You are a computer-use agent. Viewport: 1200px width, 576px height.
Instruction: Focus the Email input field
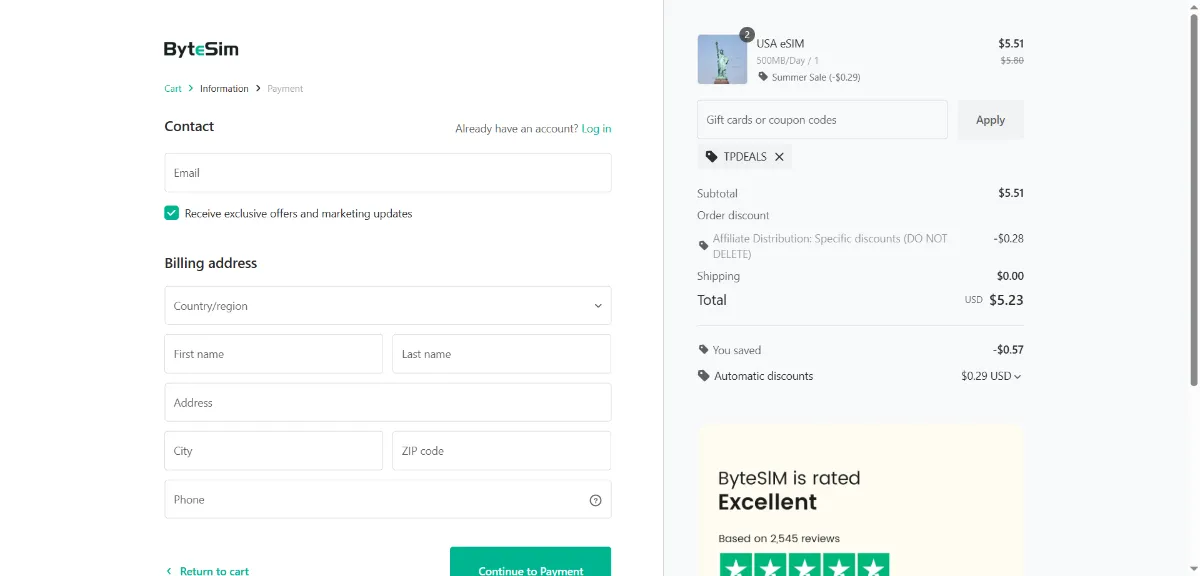[388, 173]
